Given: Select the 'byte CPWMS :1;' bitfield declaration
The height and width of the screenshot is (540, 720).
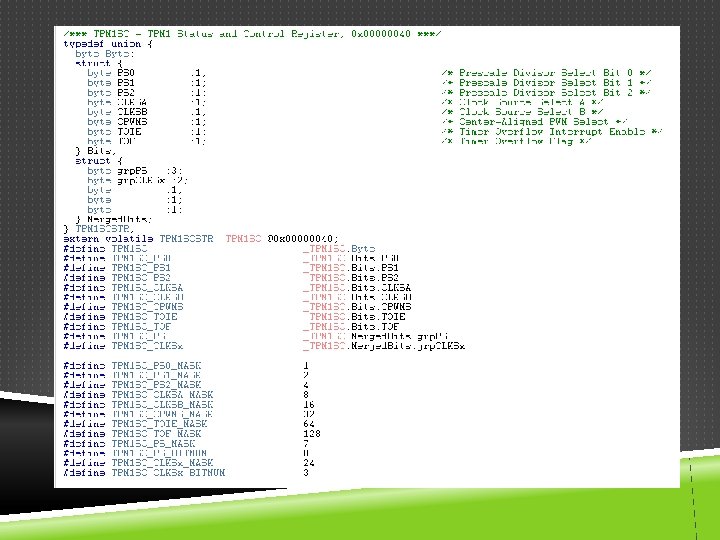Looking at the screenshot, I should (146, 122).
